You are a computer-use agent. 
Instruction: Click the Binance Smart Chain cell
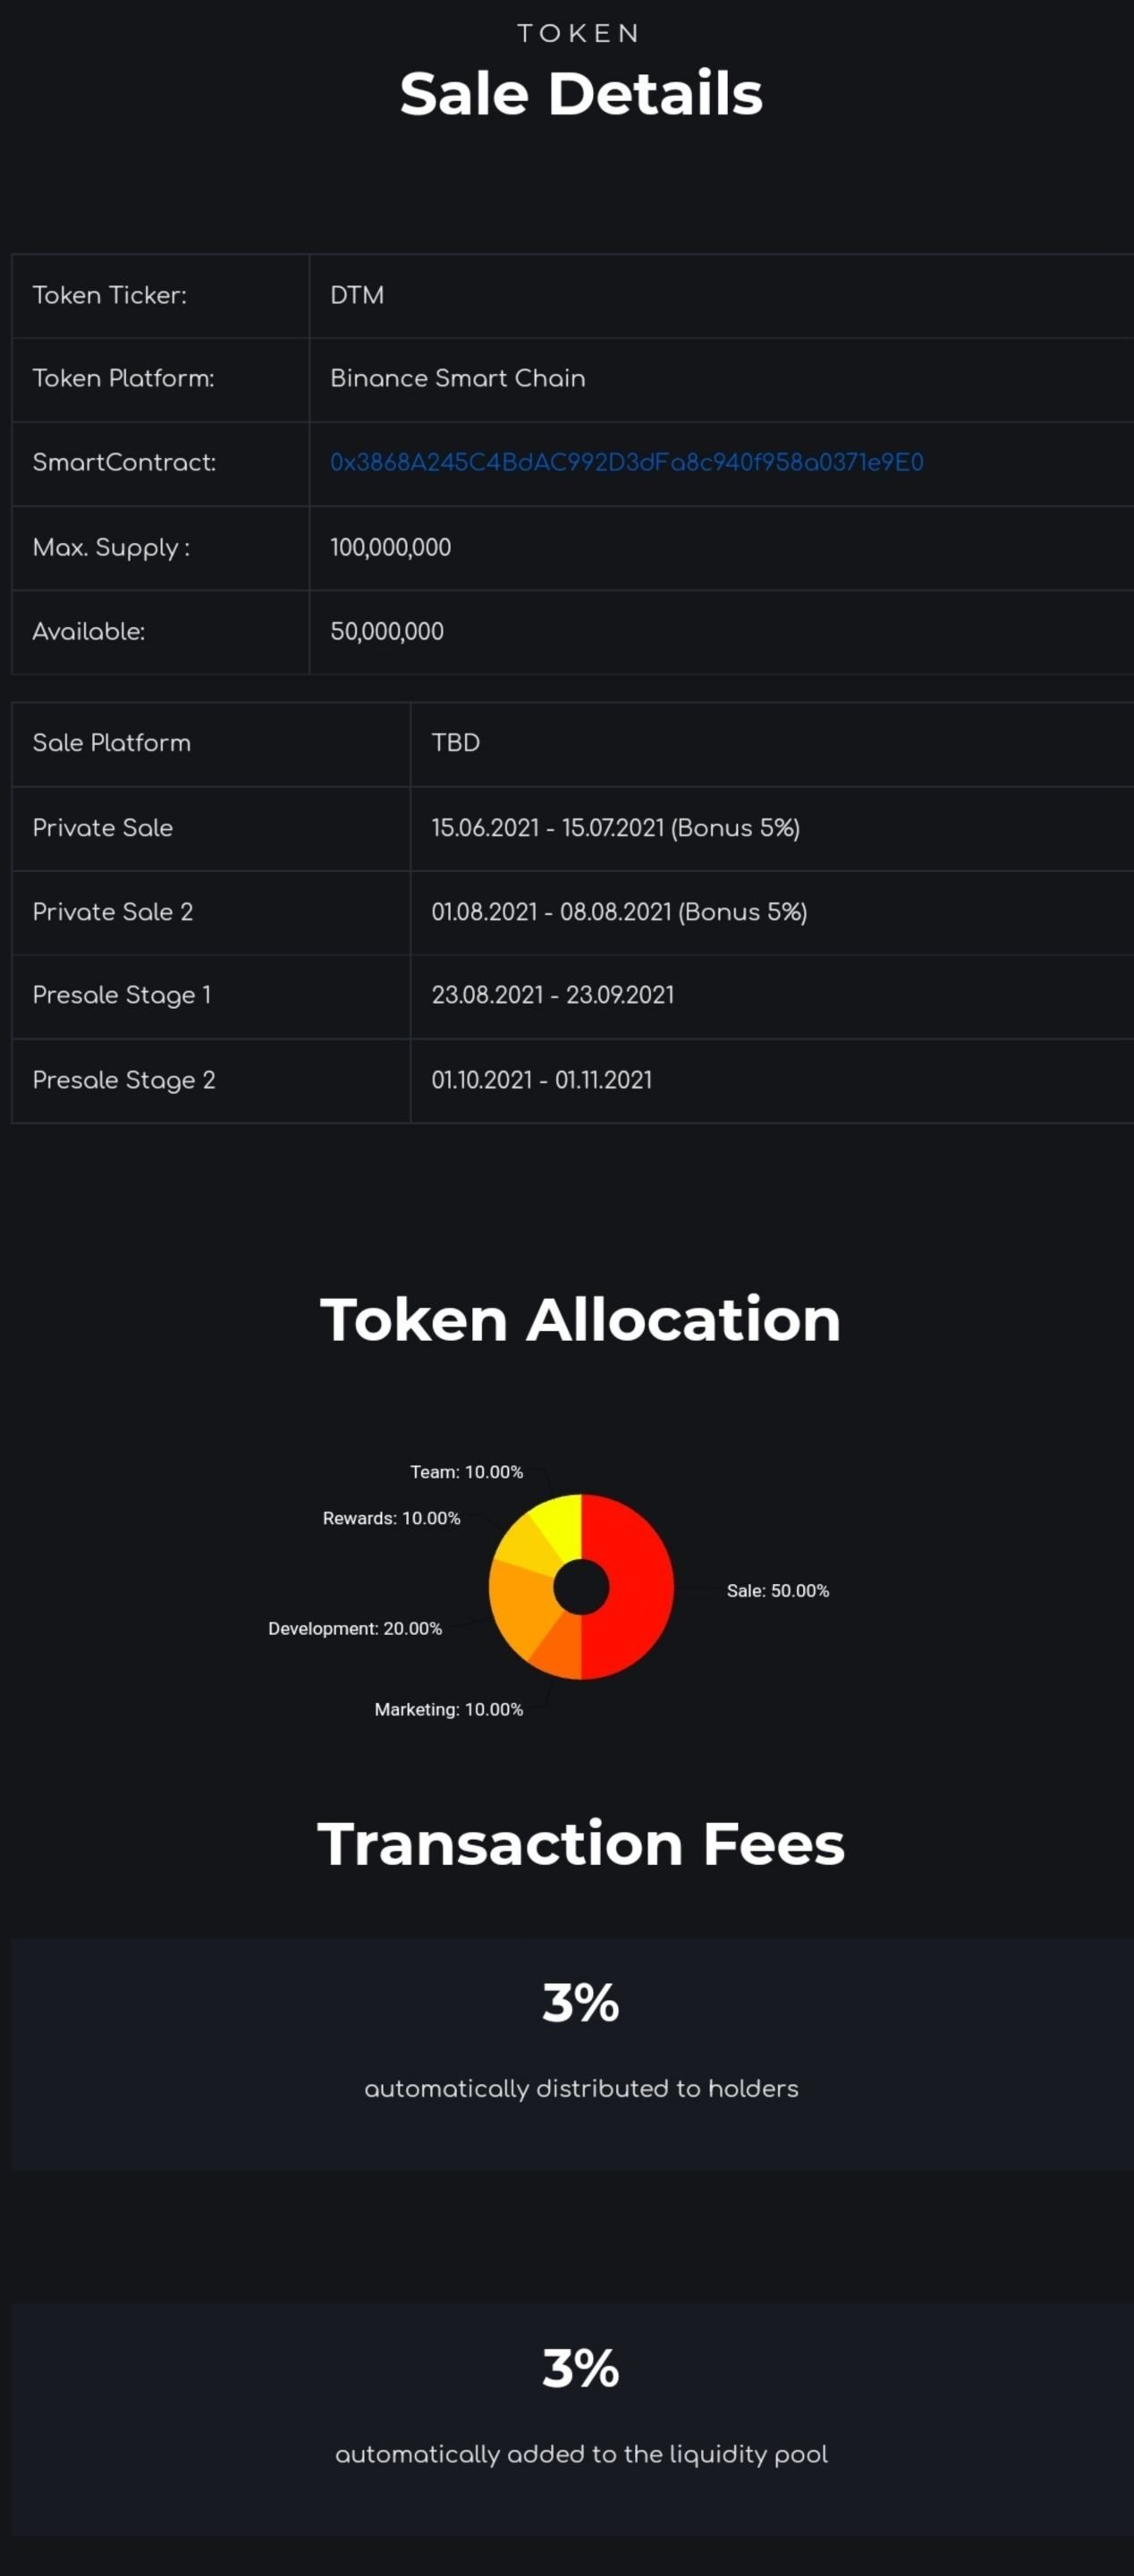(x=457, y=378)
